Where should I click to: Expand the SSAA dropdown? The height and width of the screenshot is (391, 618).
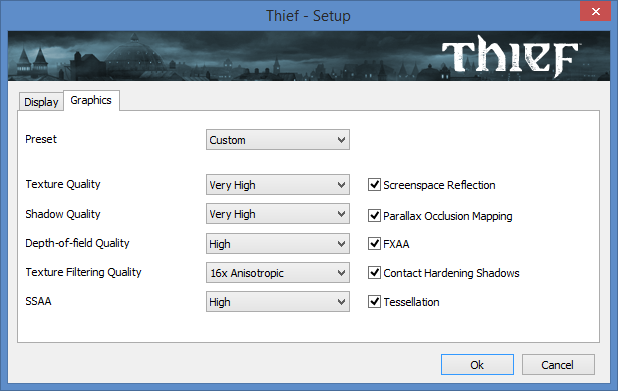click(x=277, y=302)
